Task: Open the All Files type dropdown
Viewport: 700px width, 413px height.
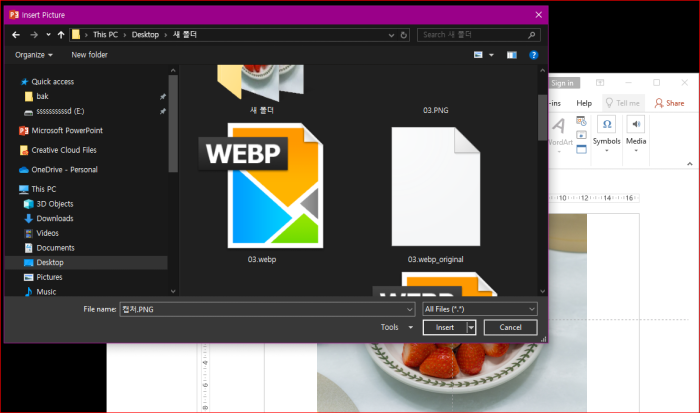Action: [x=480, y=309]
